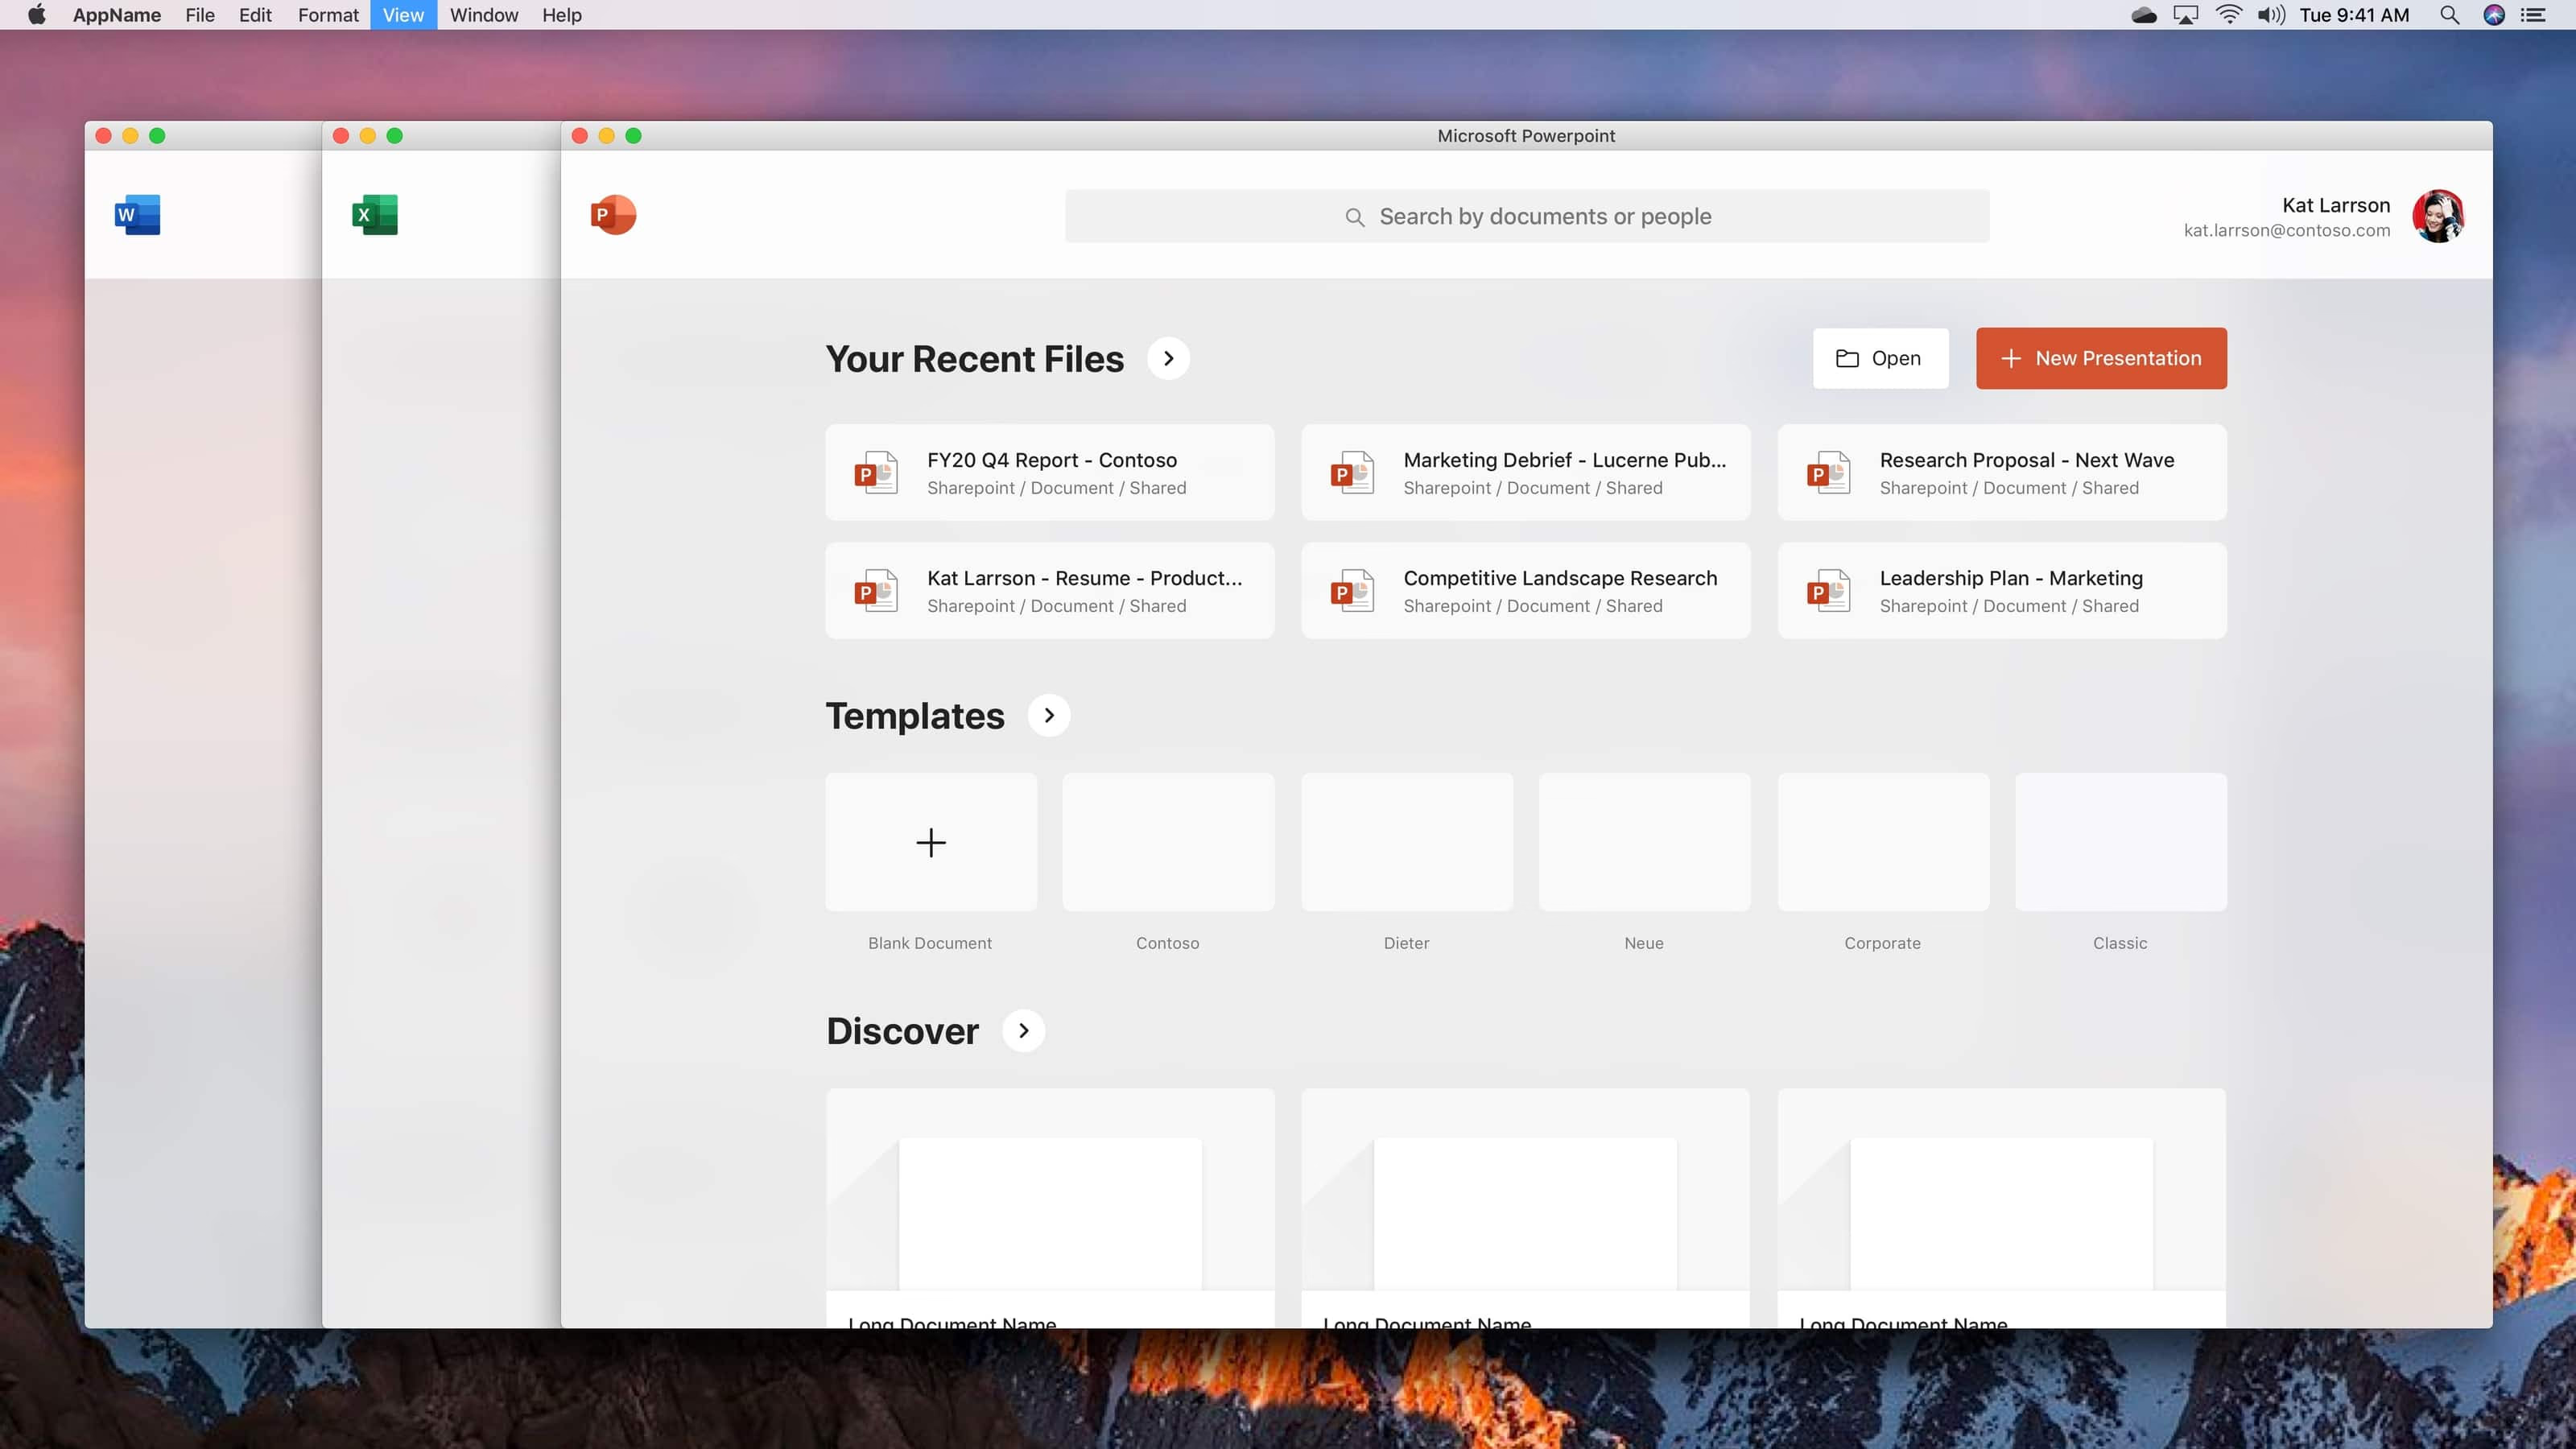Click the New Presentation button

tap(2101, 359)
